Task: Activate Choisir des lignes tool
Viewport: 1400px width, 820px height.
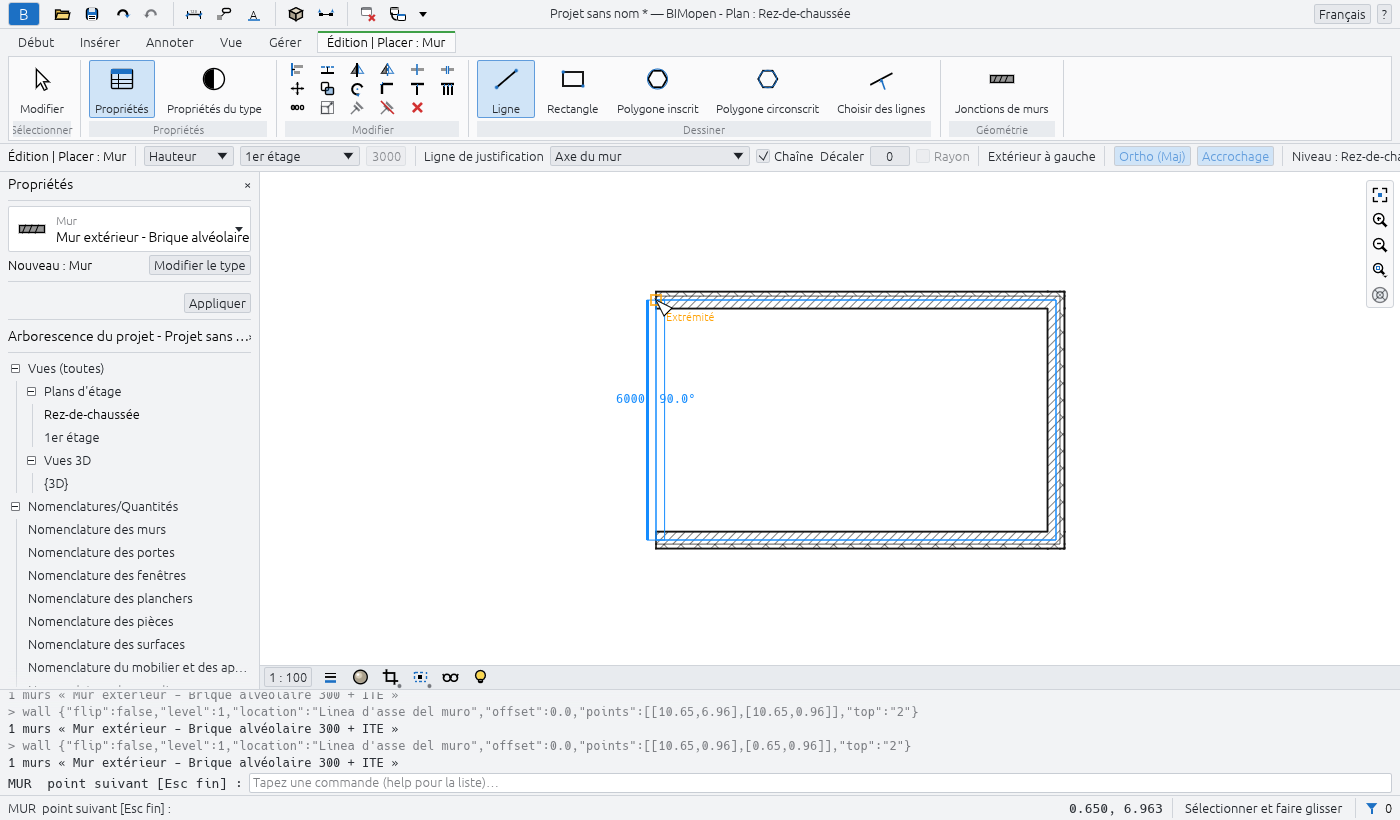Action: [881, 89]
